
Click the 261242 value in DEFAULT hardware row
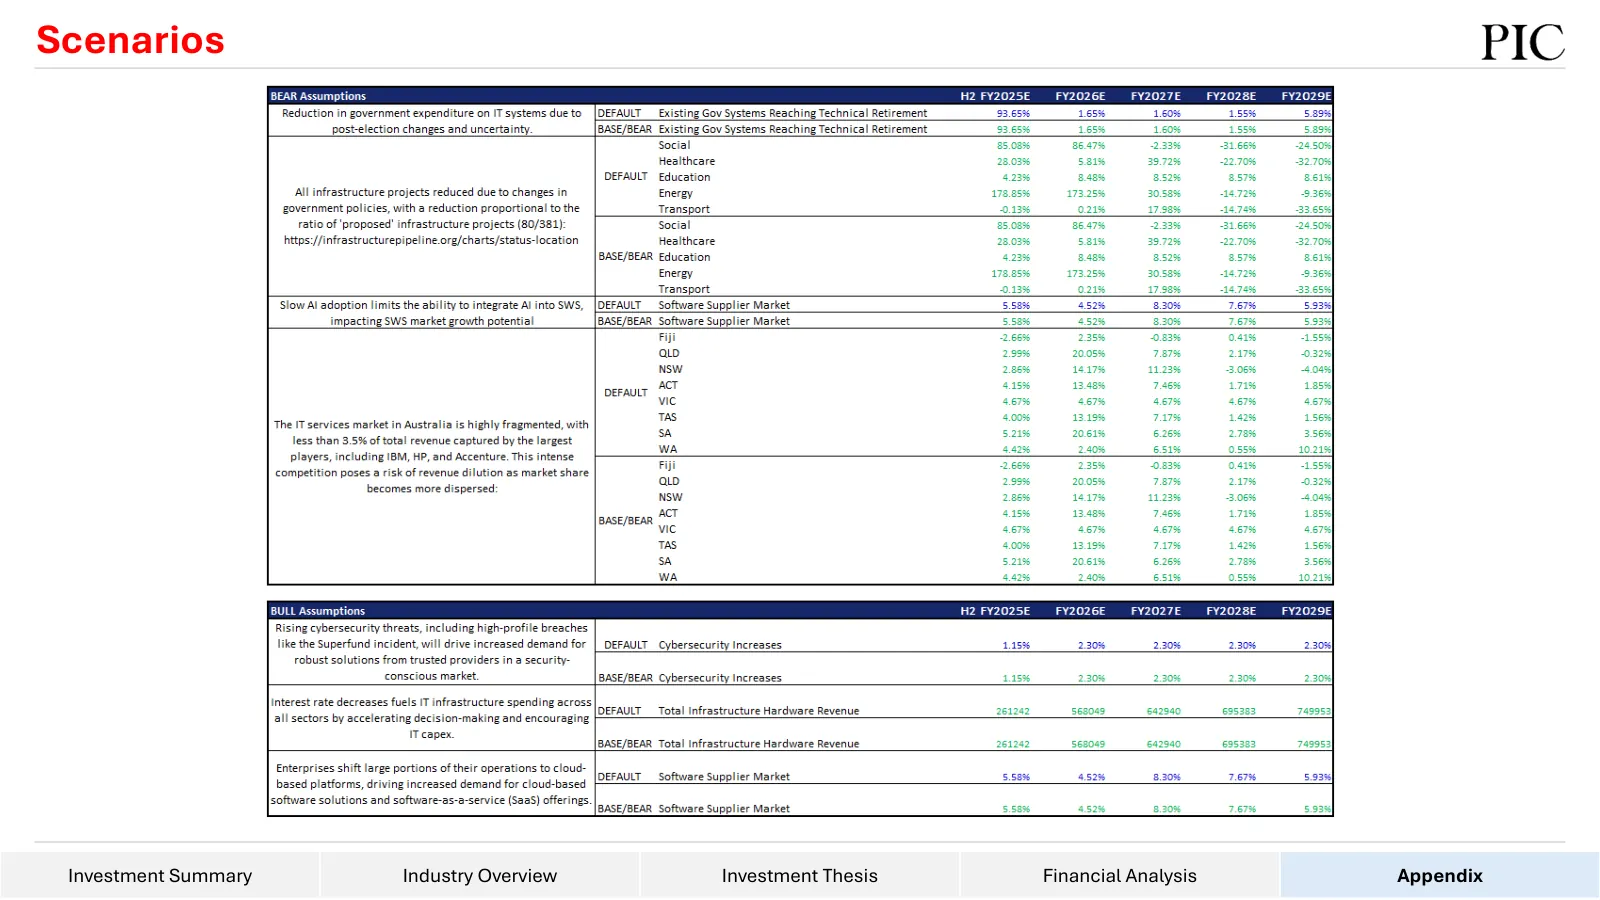click(1013, 712)
